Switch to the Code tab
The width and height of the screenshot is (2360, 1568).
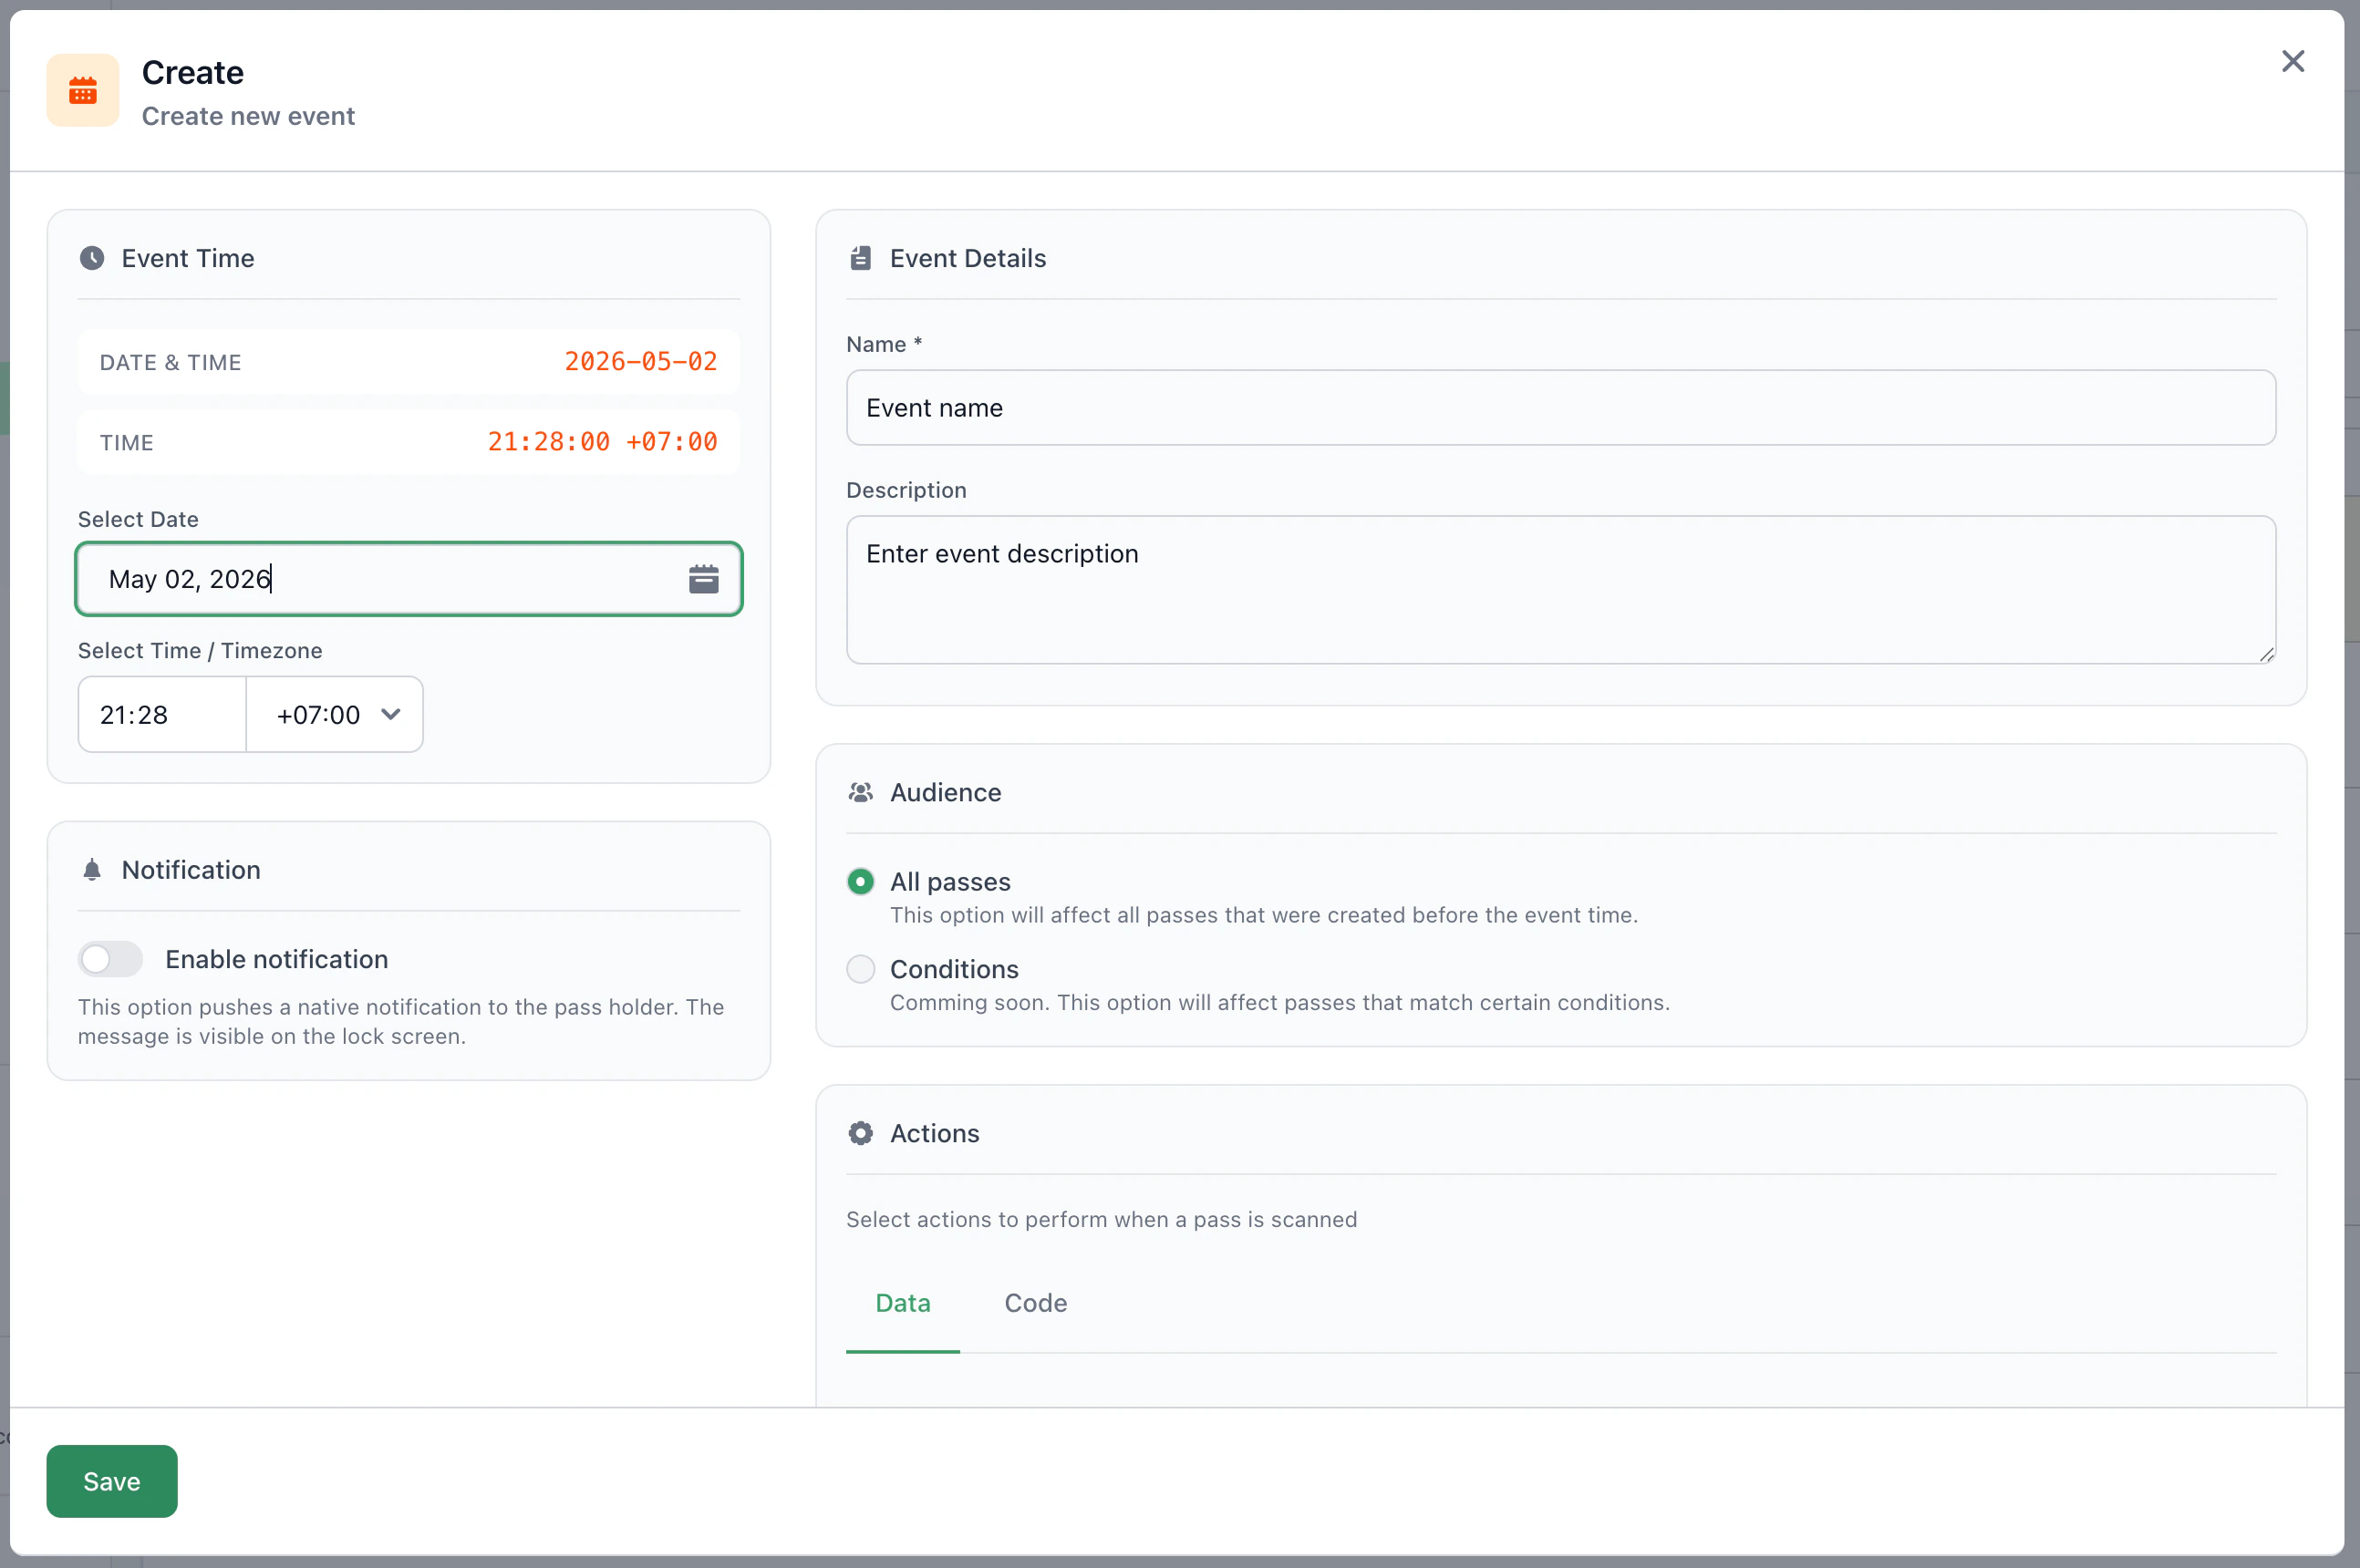coord(1036,1303)
